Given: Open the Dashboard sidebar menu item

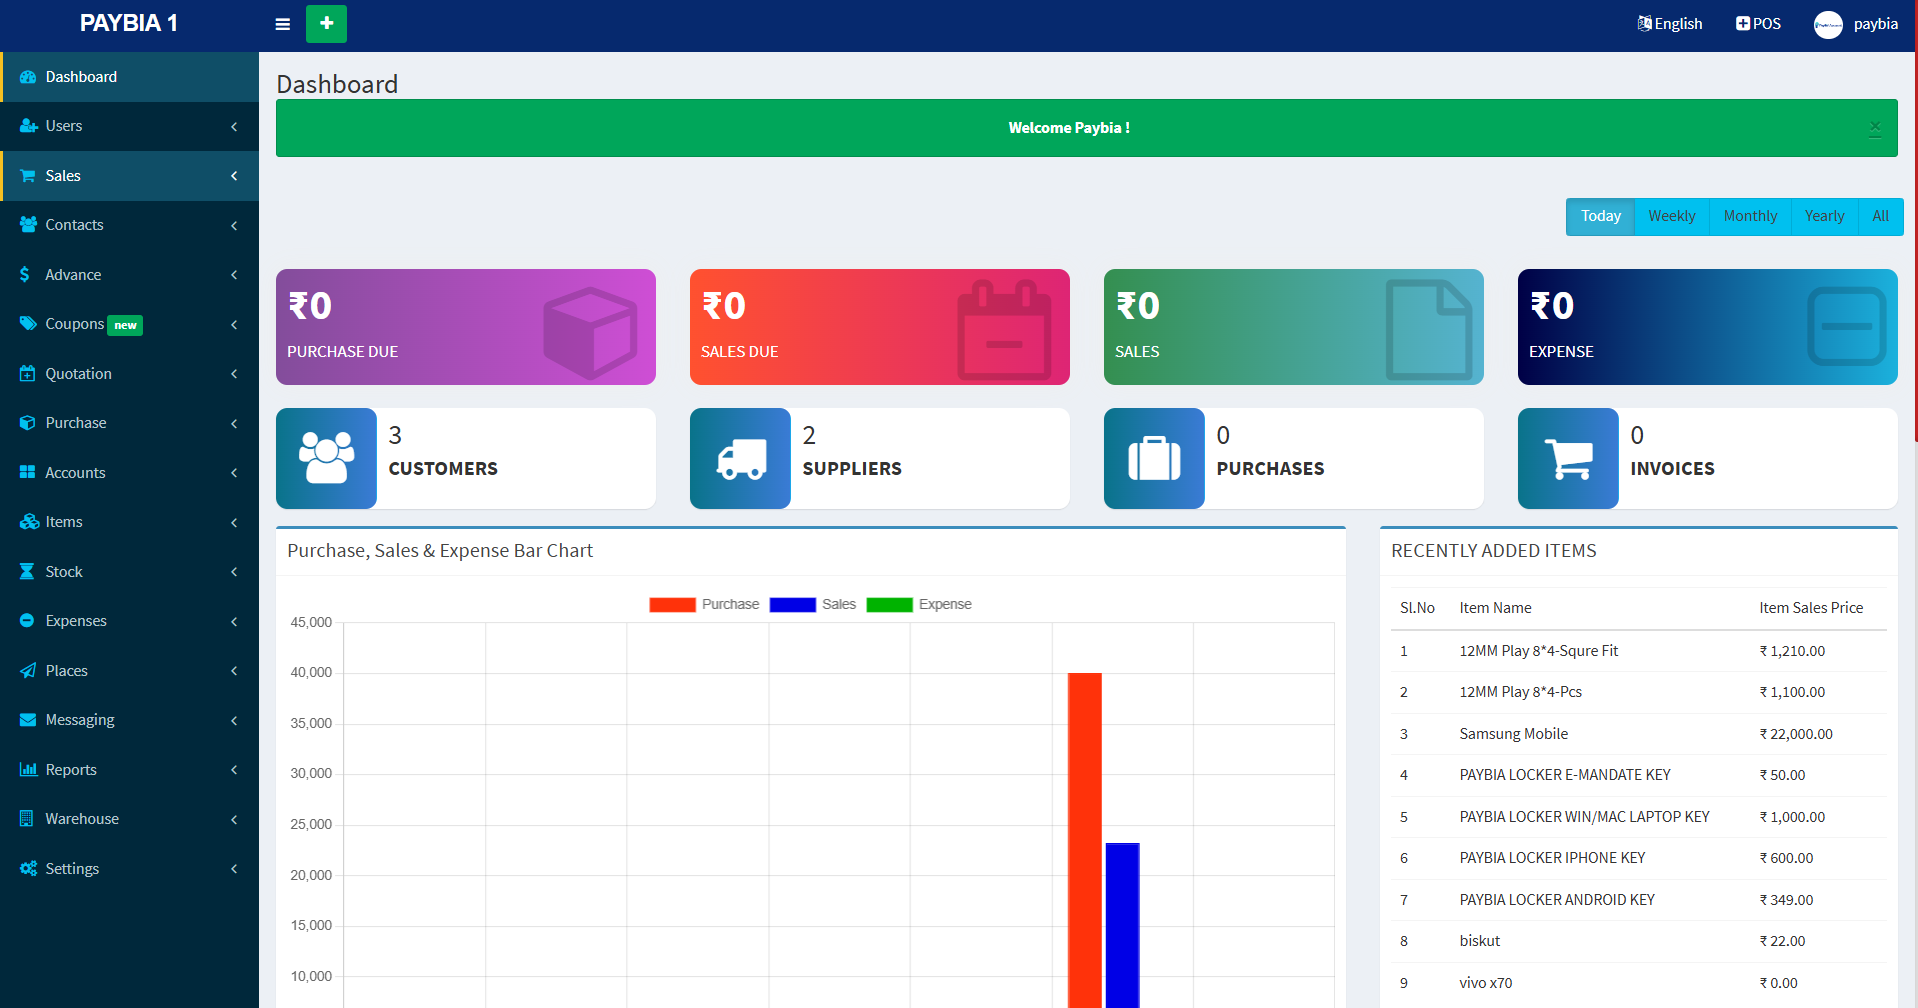Looking at the screenshot, I should click(x=129, y=77).
